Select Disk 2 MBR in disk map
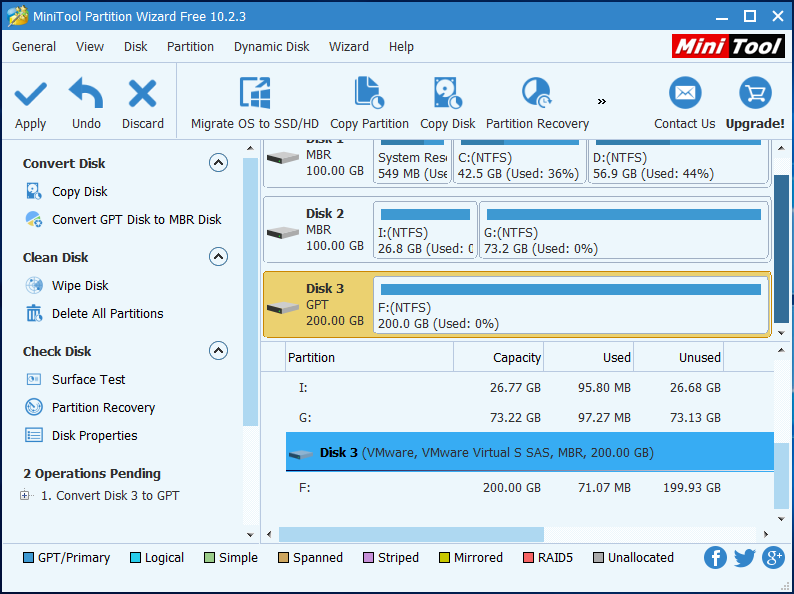The height and width of the screenshot is (594, 794). click(319, 230)
